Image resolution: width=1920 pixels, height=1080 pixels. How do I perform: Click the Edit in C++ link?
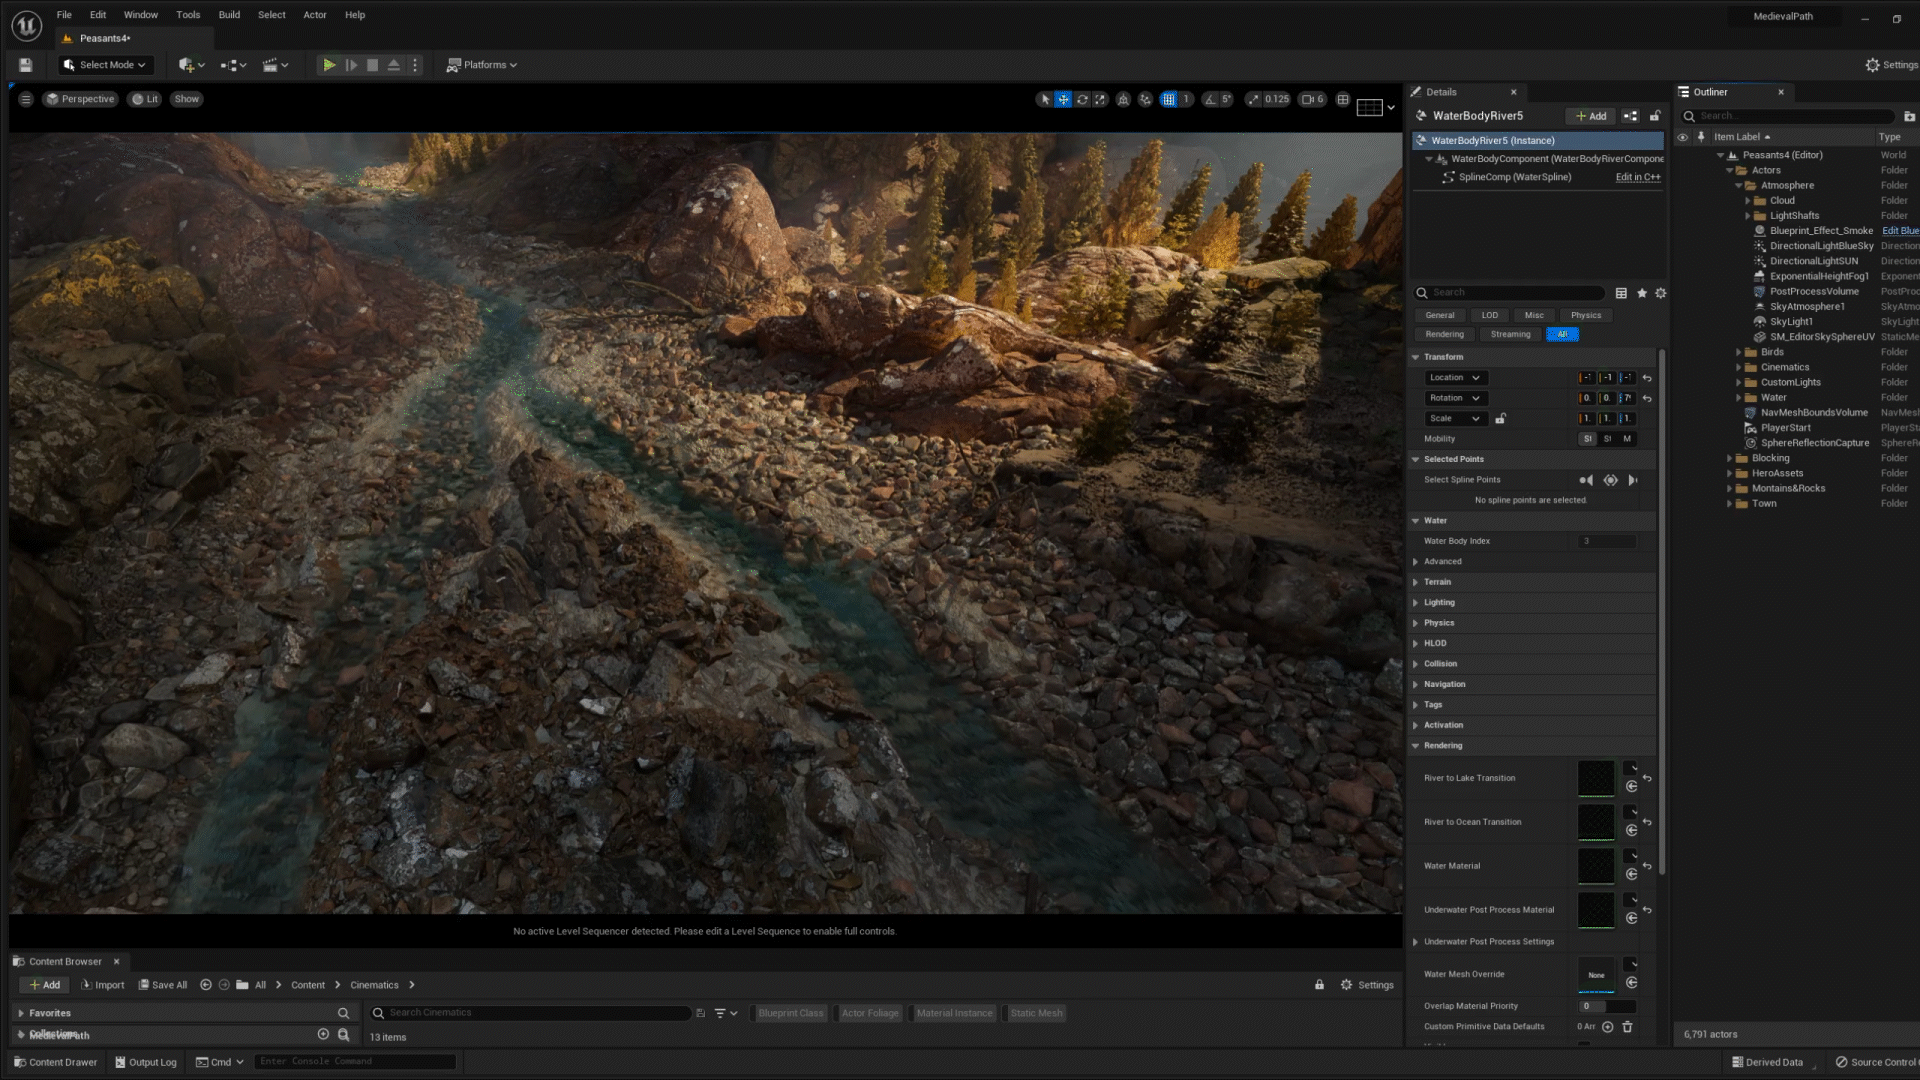click(x=1637, y=177)
